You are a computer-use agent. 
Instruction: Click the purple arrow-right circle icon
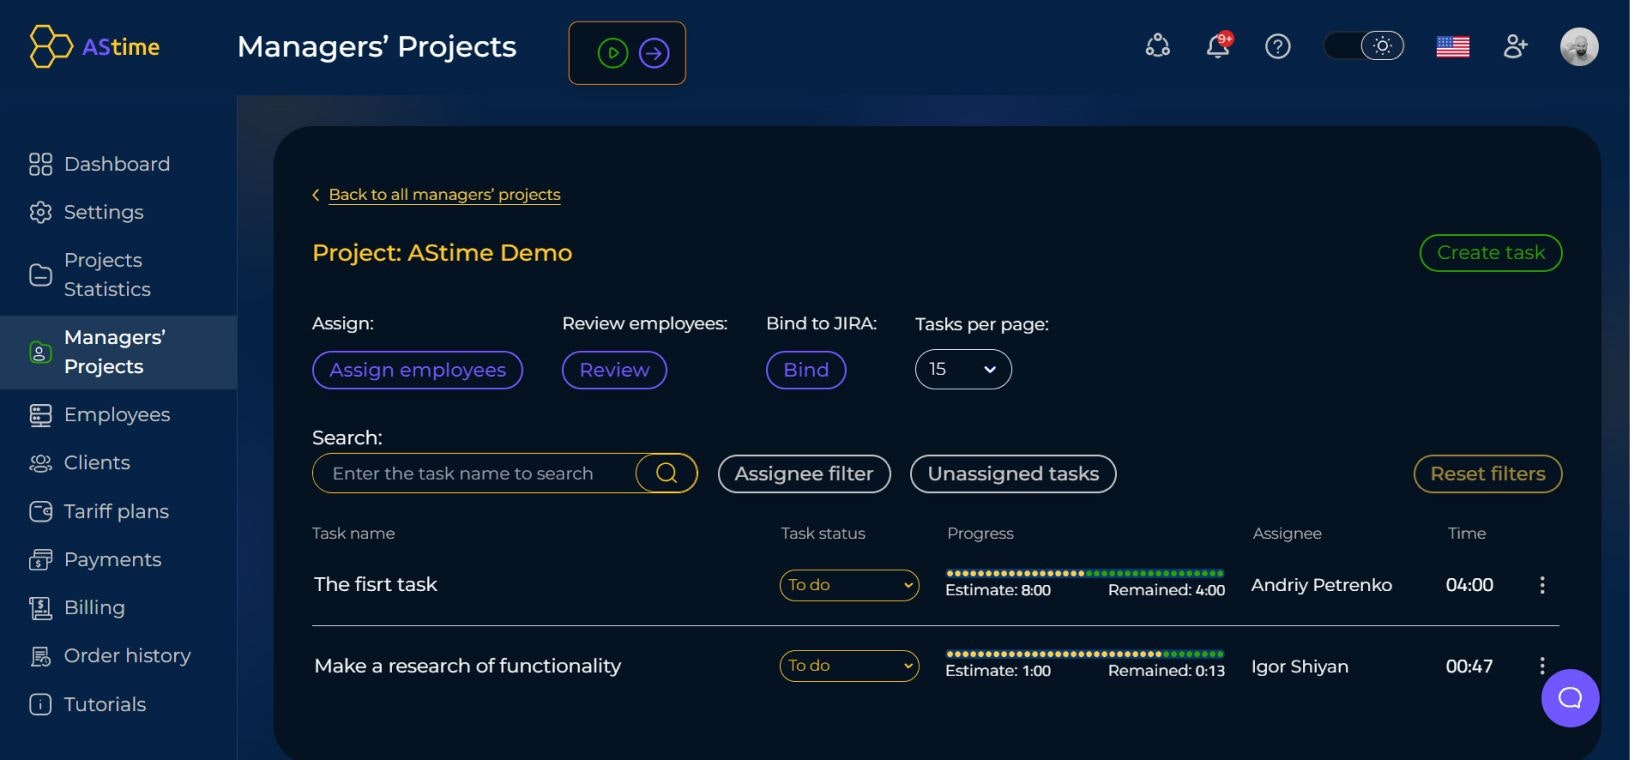[654, 53]
